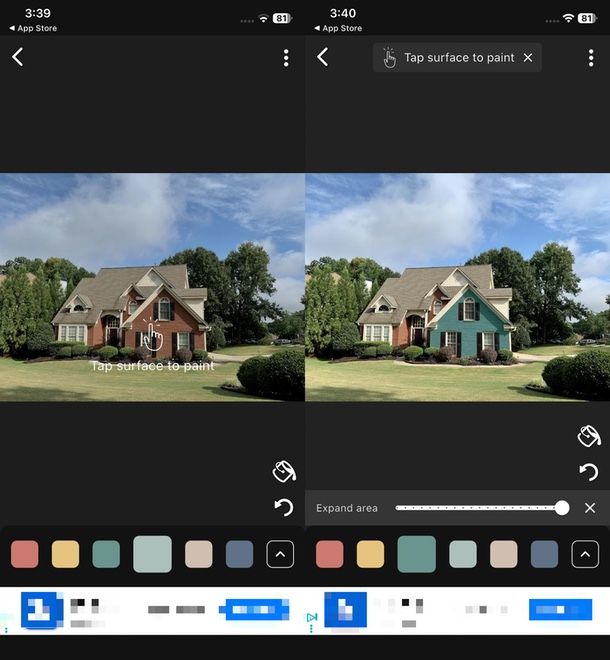Go back in the left phone screen
The height and width of the screenshot is (660, 610).
(x=18, y=57)
